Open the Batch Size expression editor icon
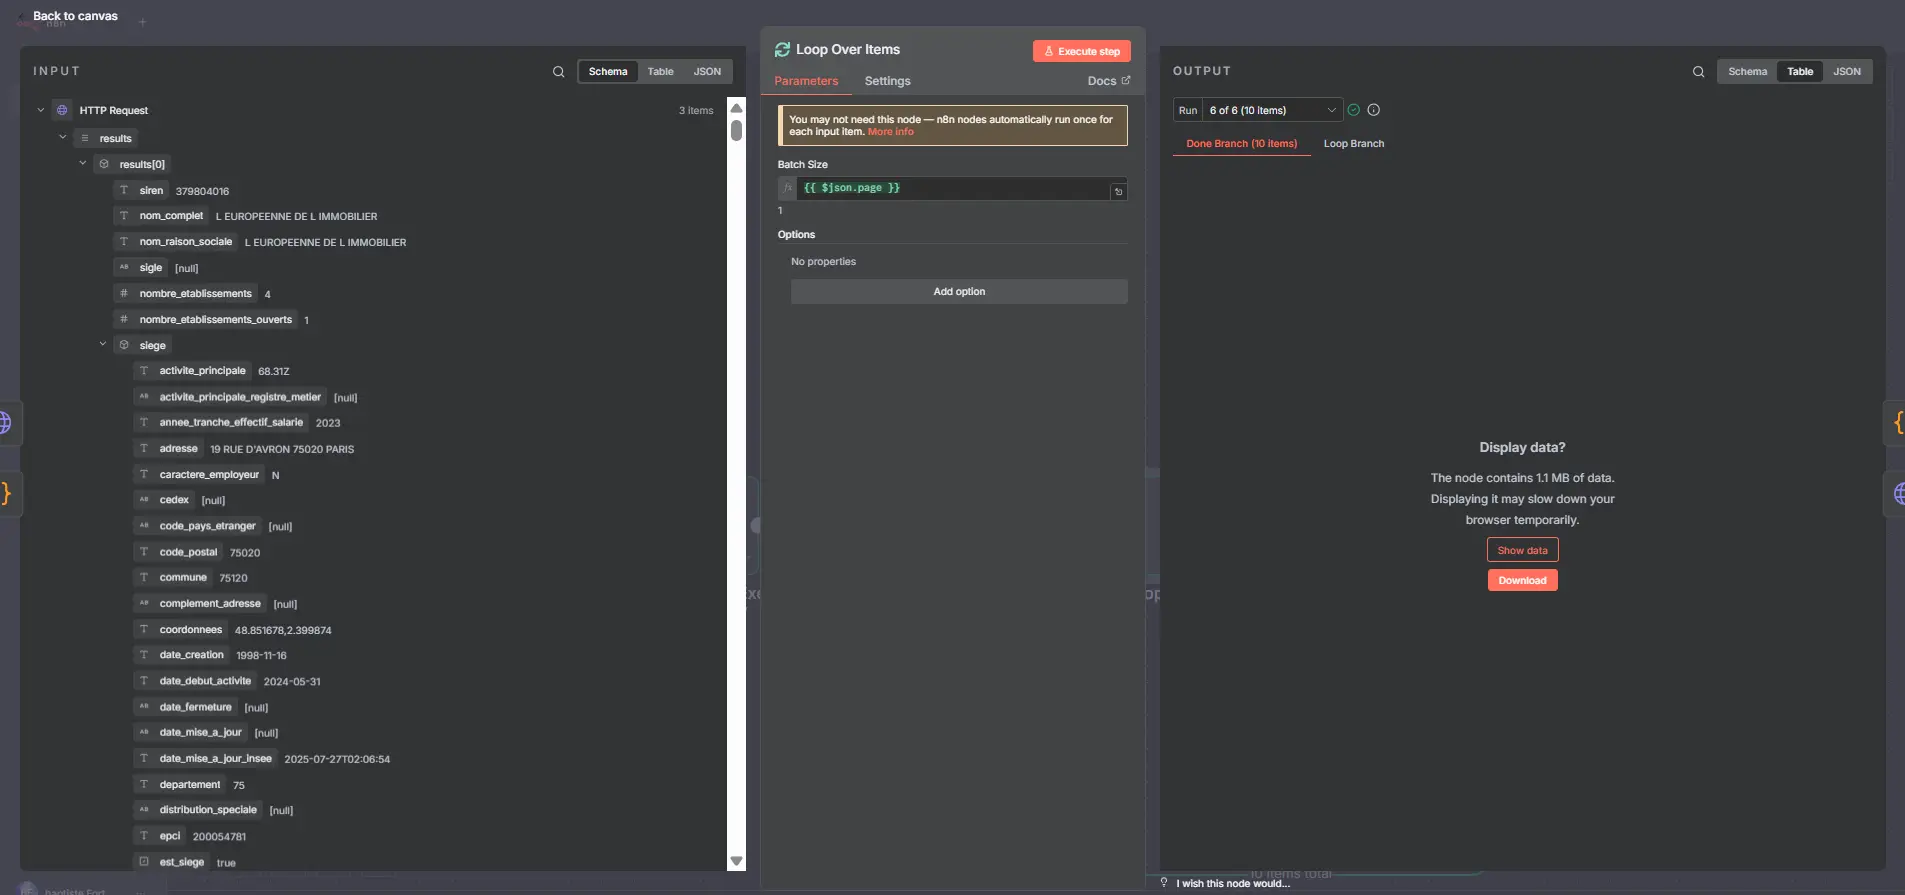Screen dimensions: 1905x895 1119,191
